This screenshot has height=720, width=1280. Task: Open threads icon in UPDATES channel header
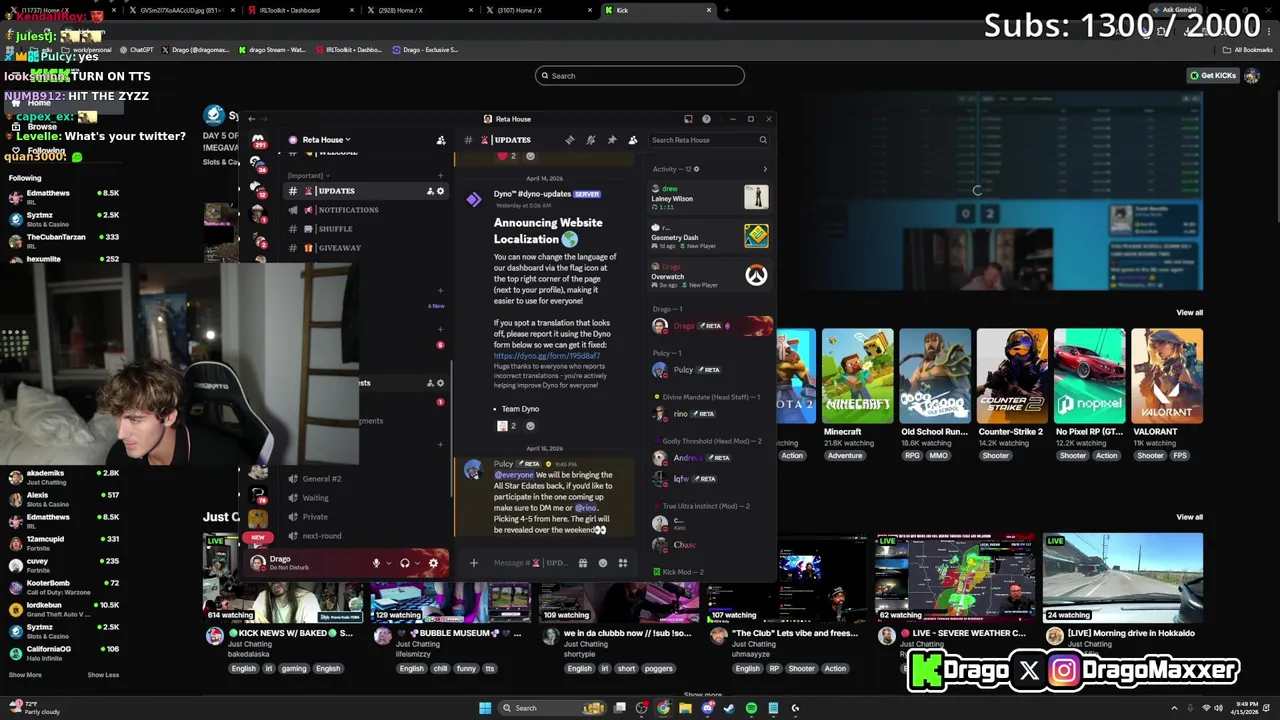570,140
